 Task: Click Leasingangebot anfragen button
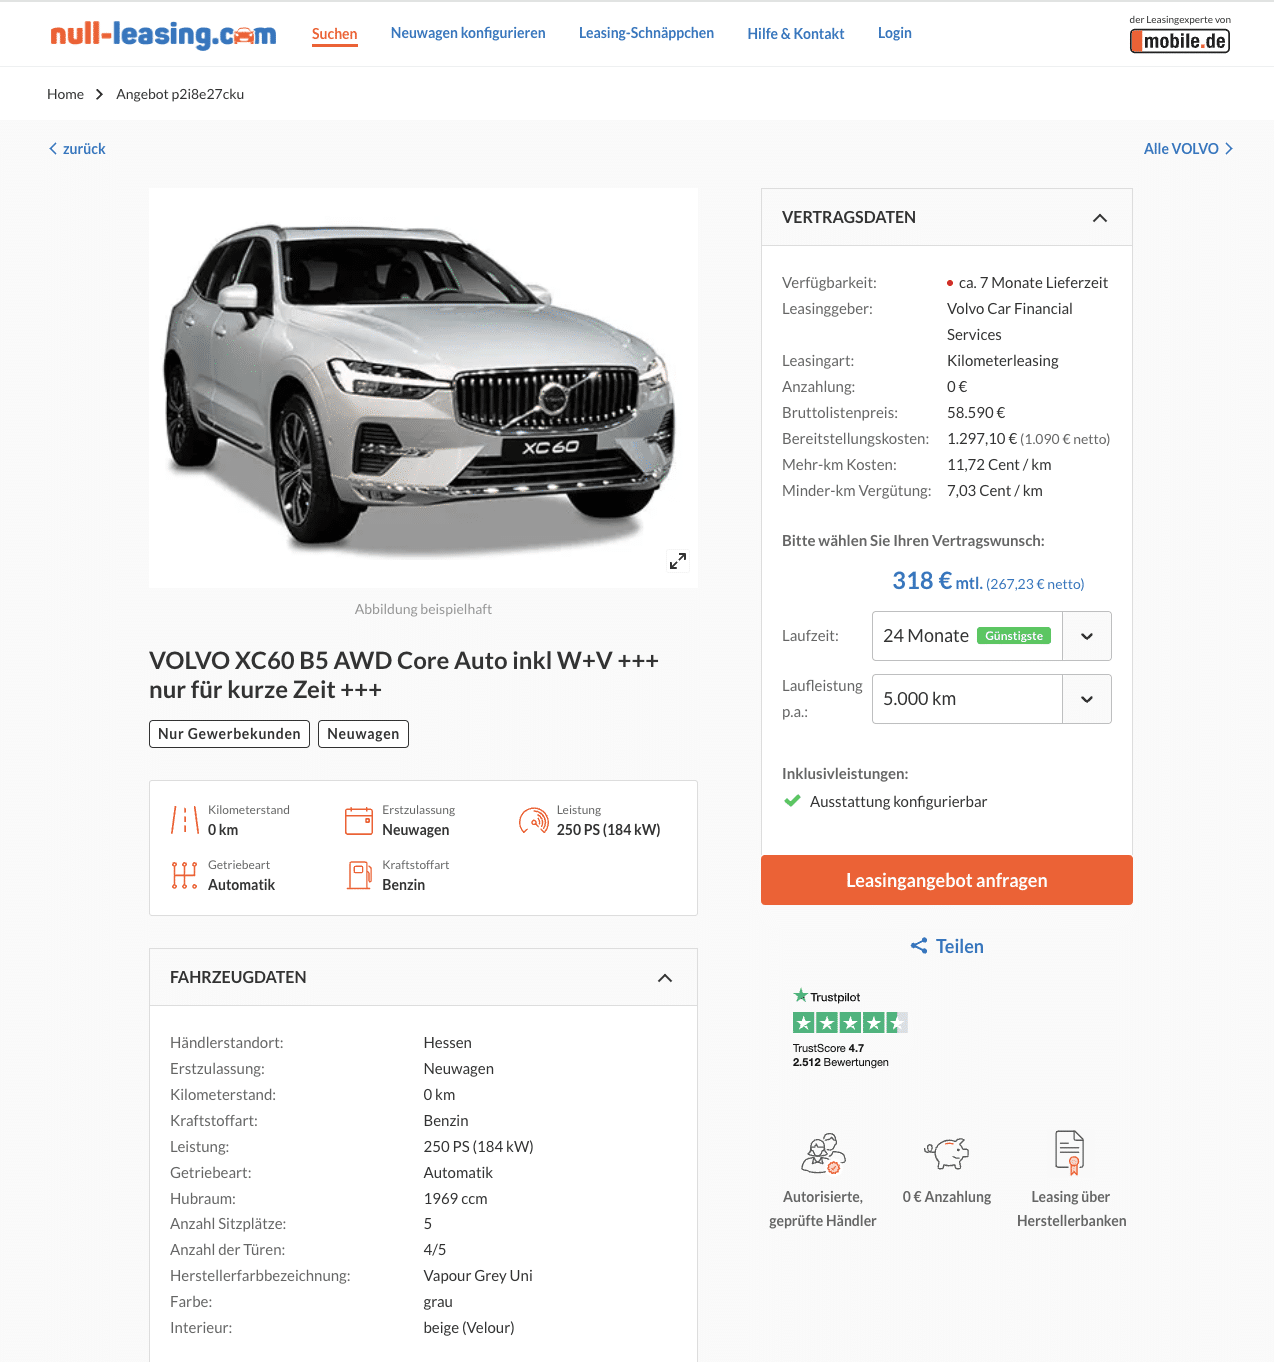coord(947,880)
